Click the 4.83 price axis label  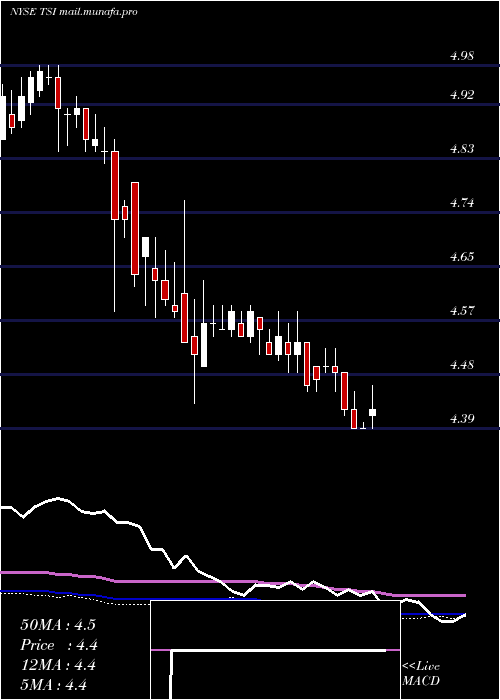coord(462,149)
